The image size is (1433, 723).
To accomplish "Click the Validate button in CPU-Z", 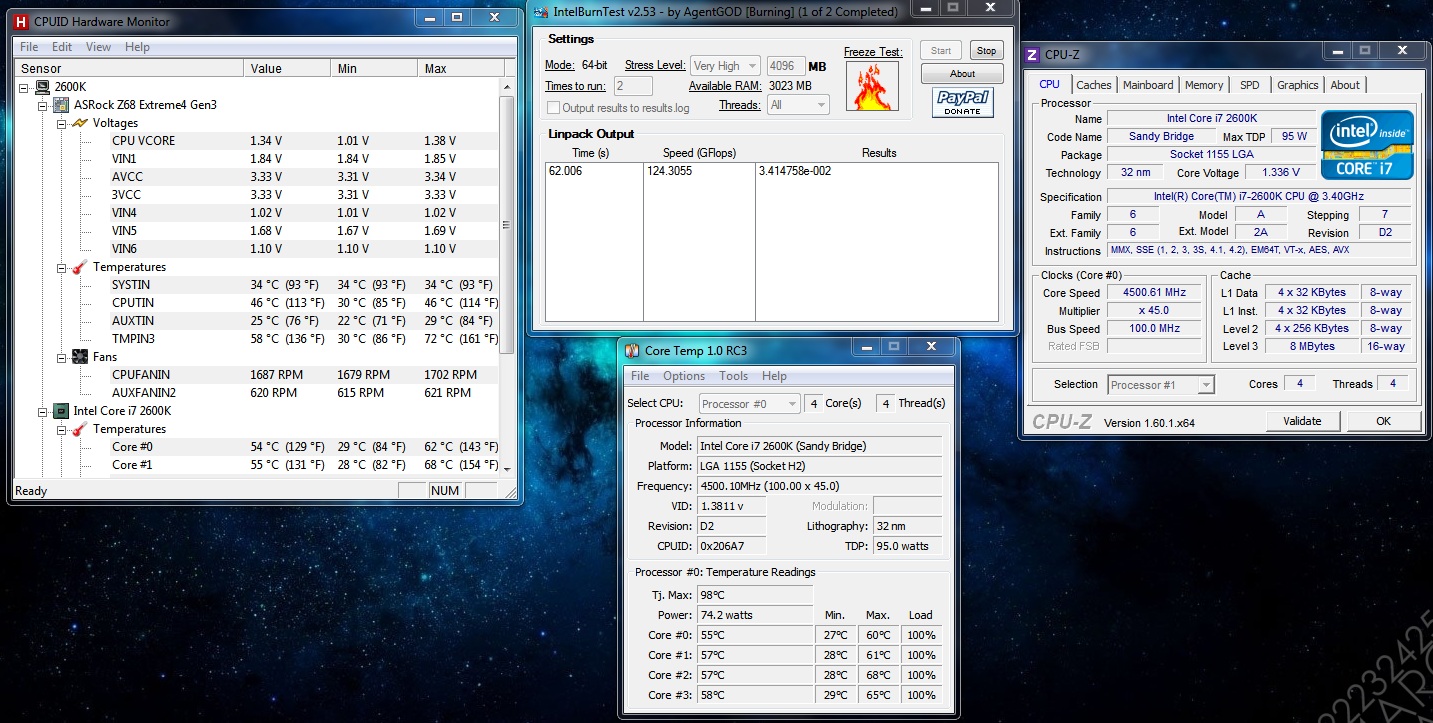I will point(1302,421).
